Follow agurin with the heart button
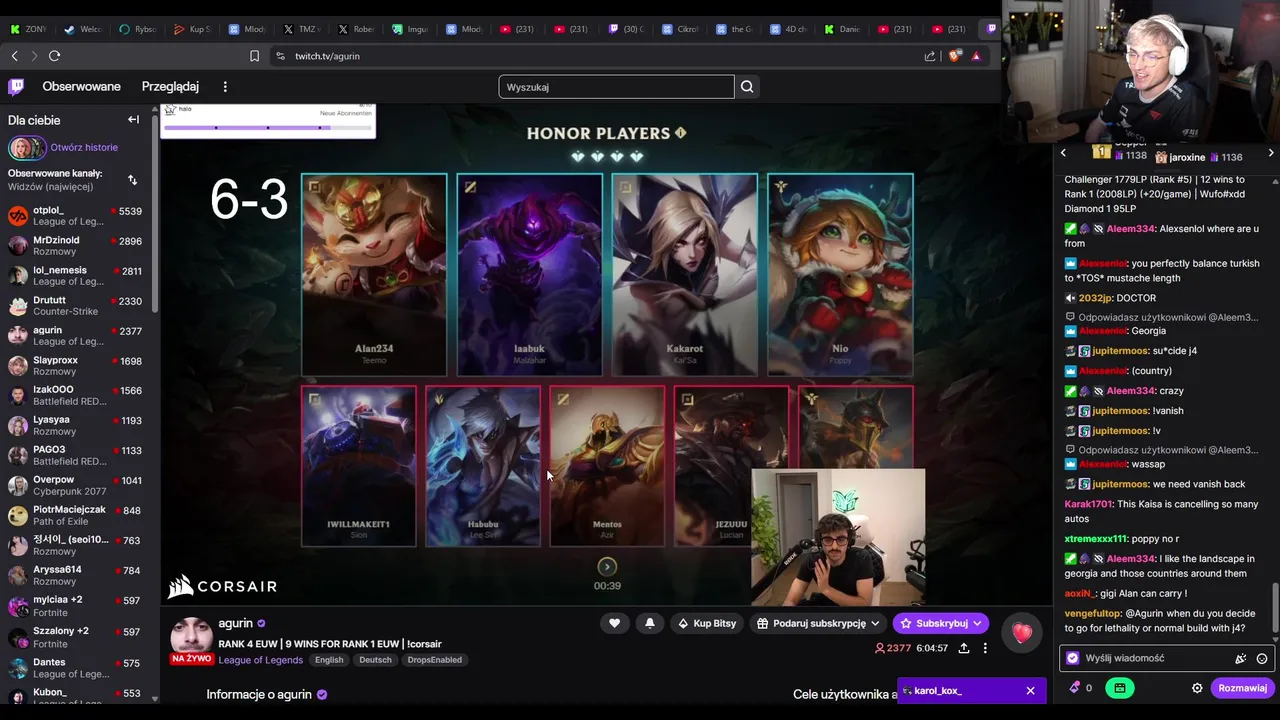1280x720 pixels. 614,623
